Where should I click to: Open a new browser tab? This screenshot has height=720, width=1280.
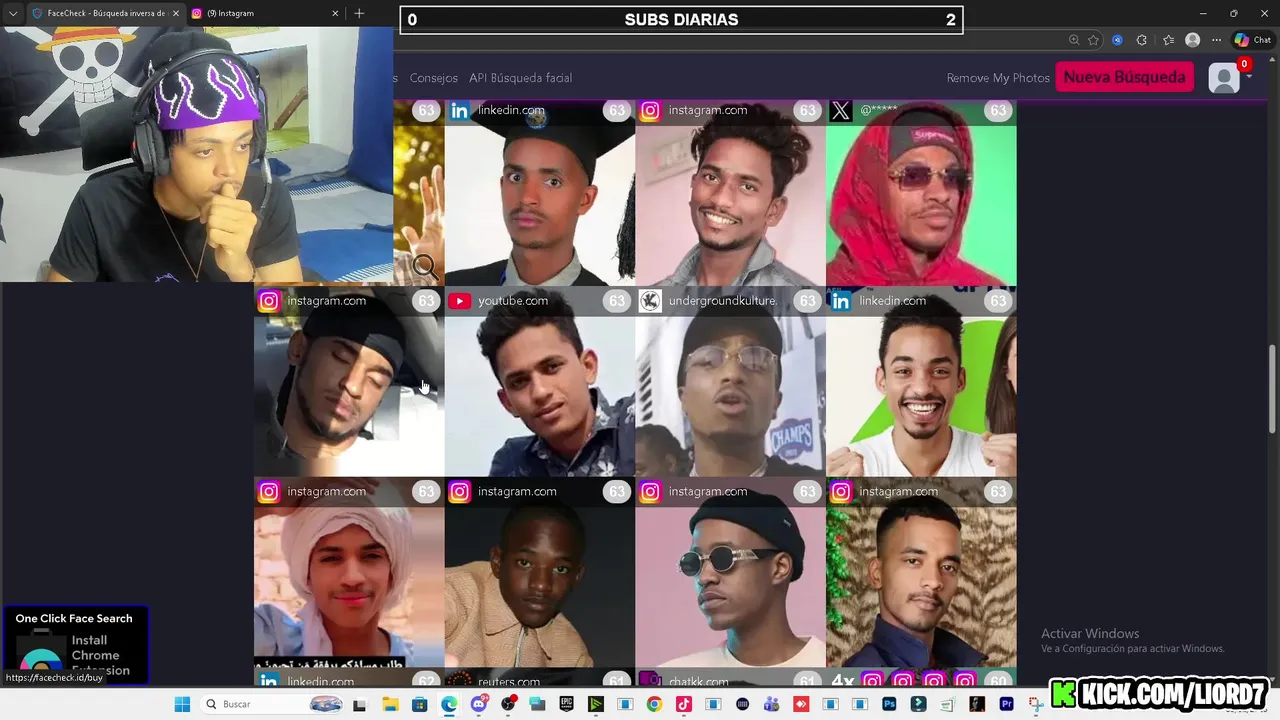point(359,13)
